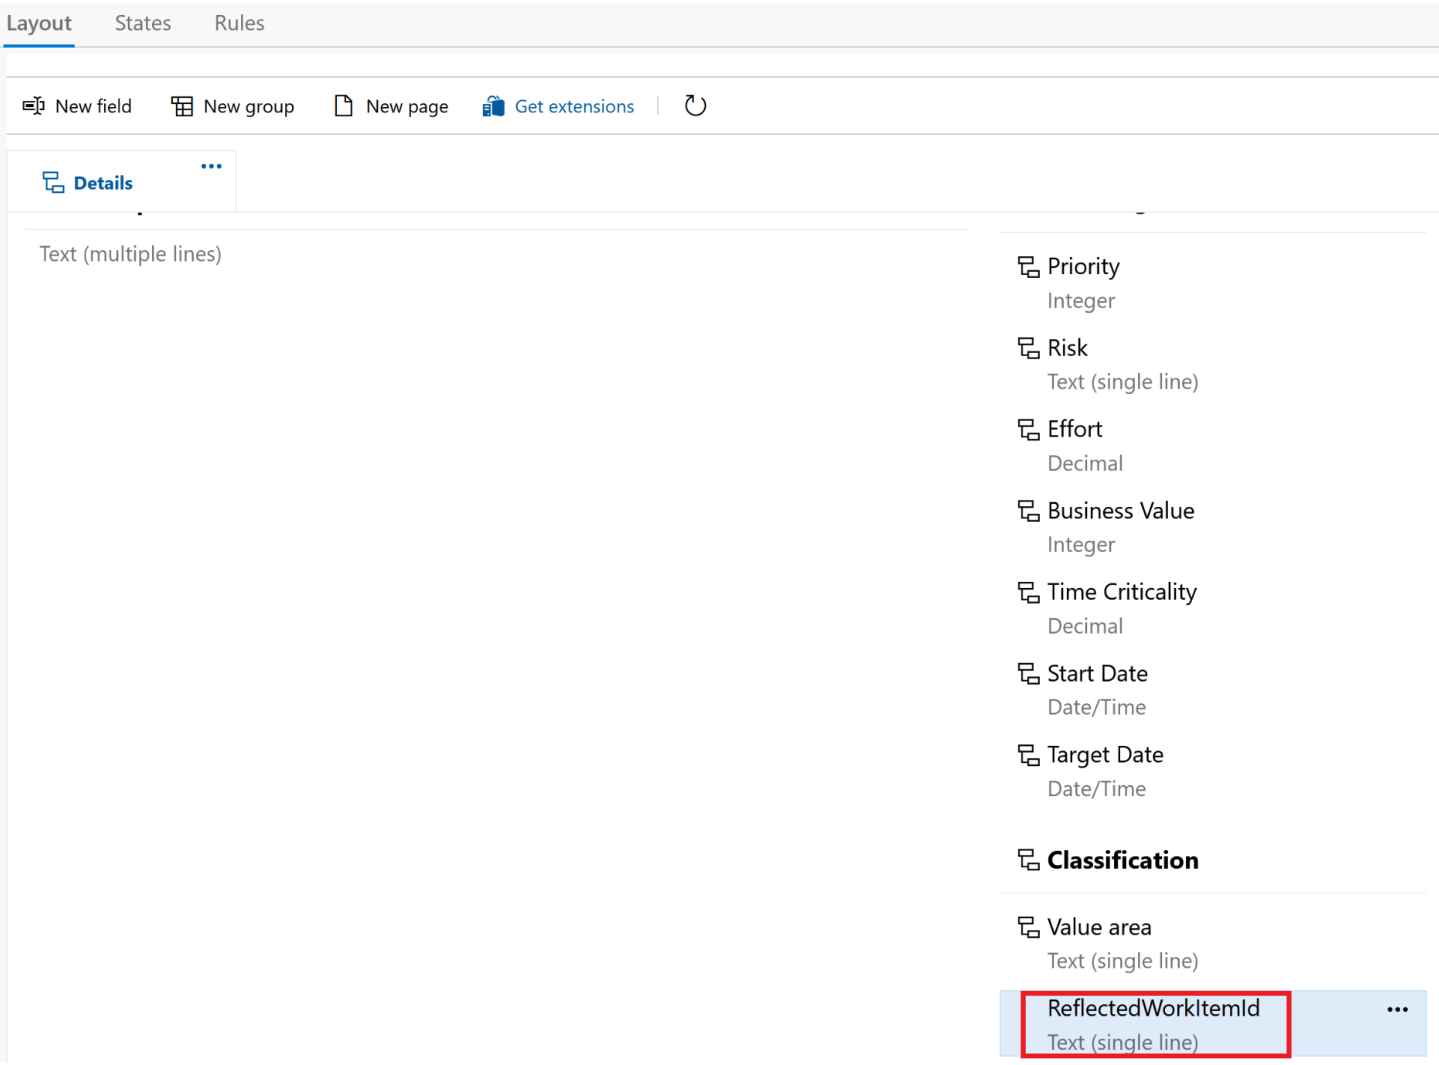Open the ReflectedWorkItemId ellipsis menu
This screenshot has width=1439, height=1065.
click(1396, 1009)
